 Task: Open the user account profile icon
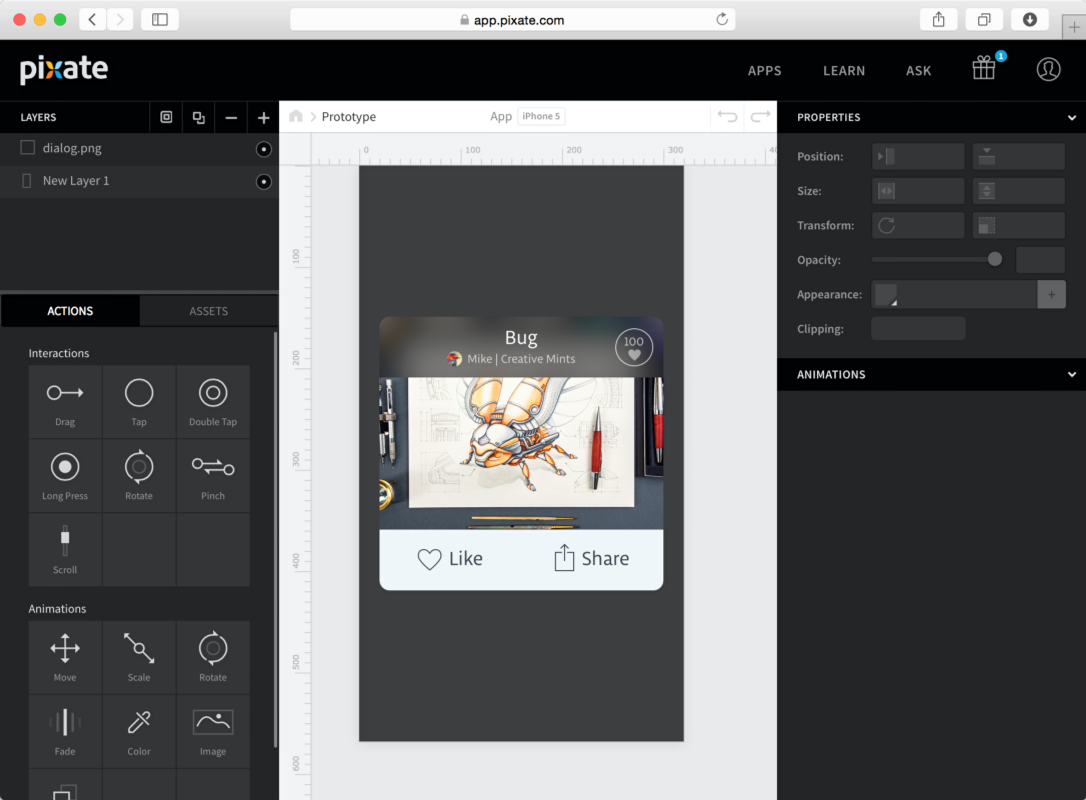point(1049,69)
